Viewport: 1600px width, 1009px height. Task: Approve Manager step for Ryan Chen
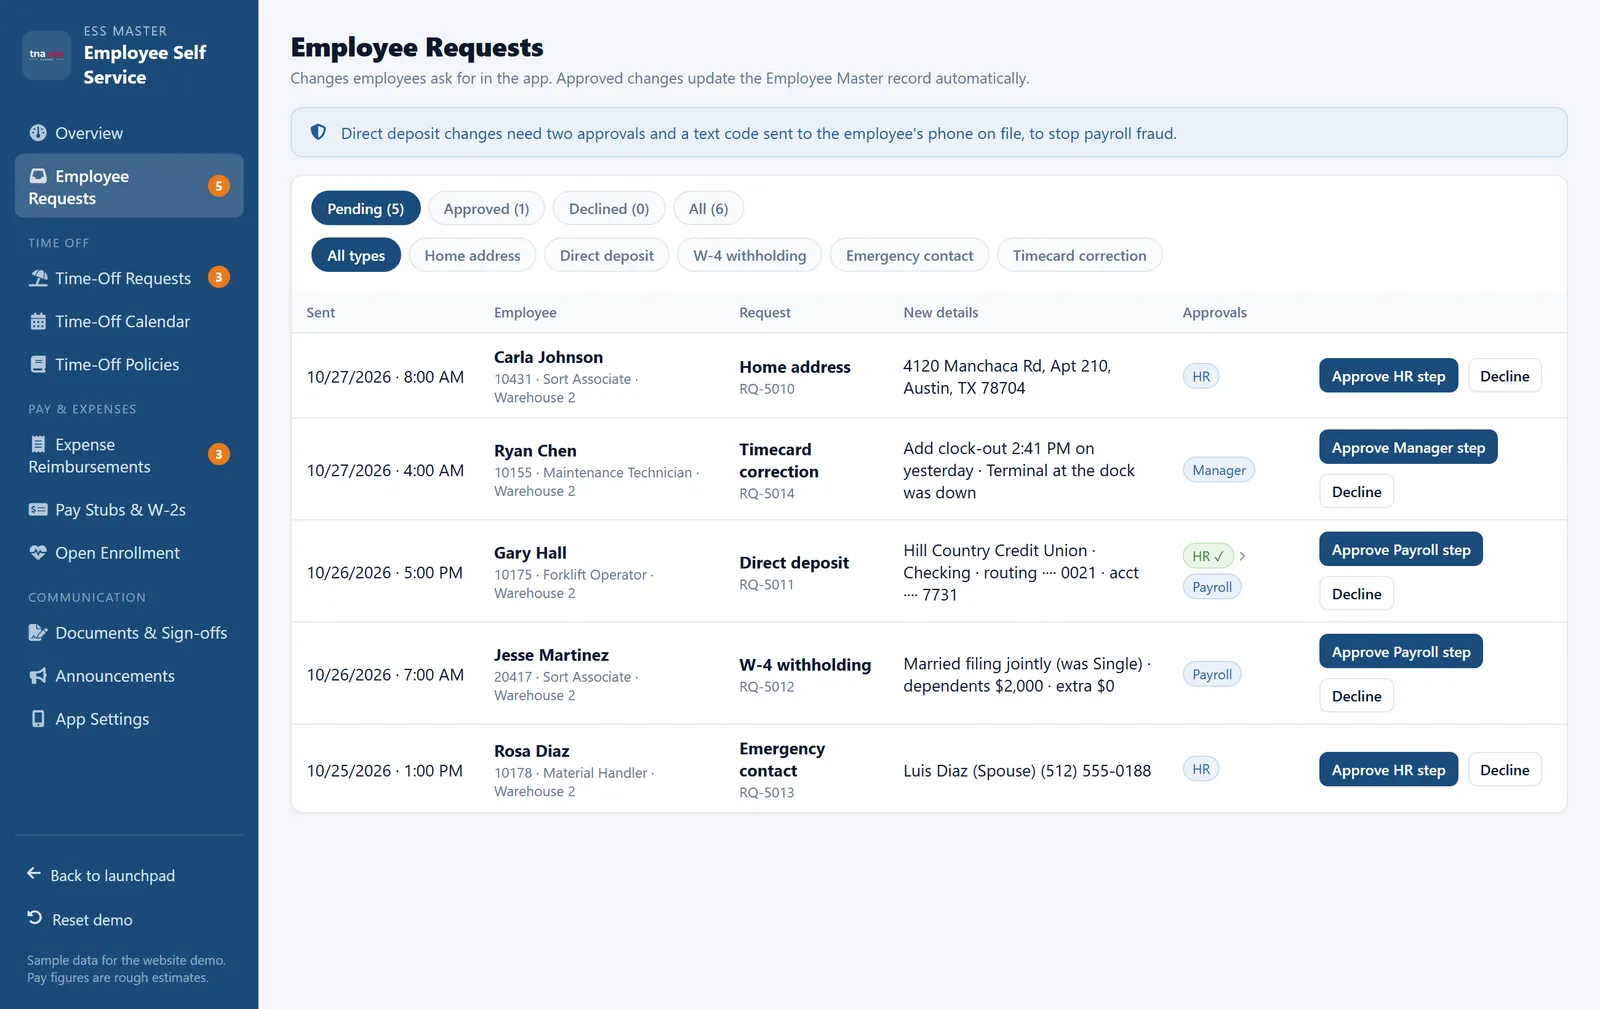[1408, 447]
